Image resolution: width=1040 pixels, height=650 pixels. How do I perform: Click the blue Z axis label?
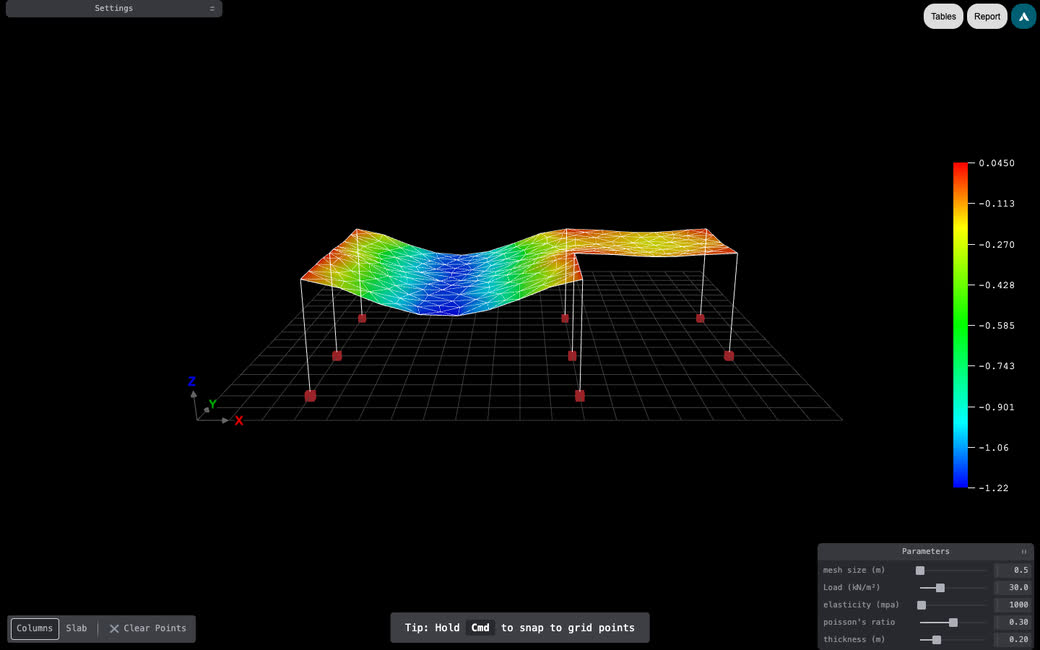click(192, 381)
